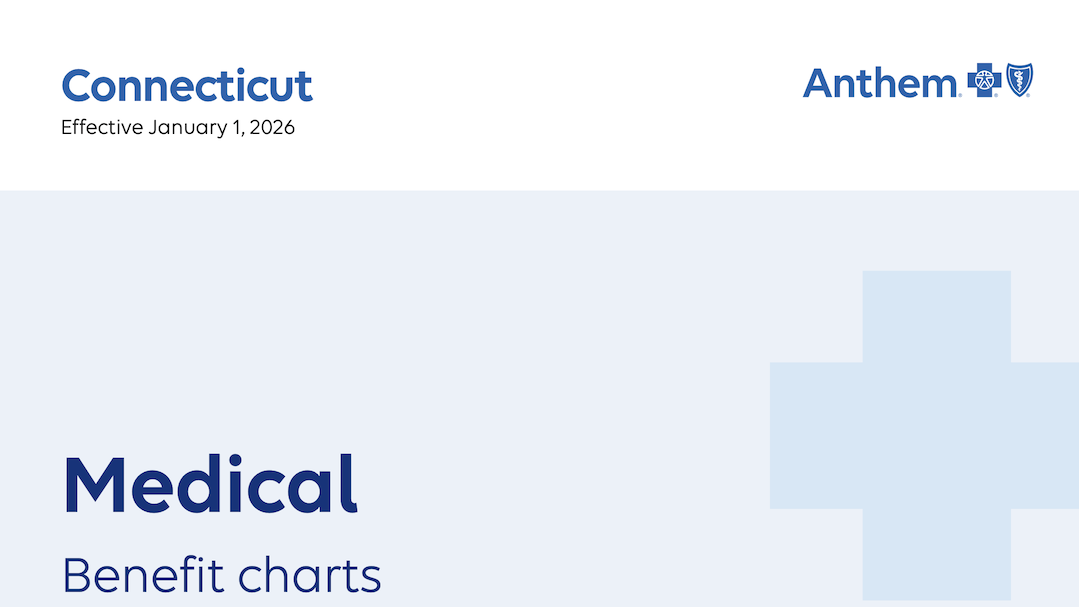Click the 'Benefit charts' subtitle
The image size is (1079, 607).
(x=222, y=575)
